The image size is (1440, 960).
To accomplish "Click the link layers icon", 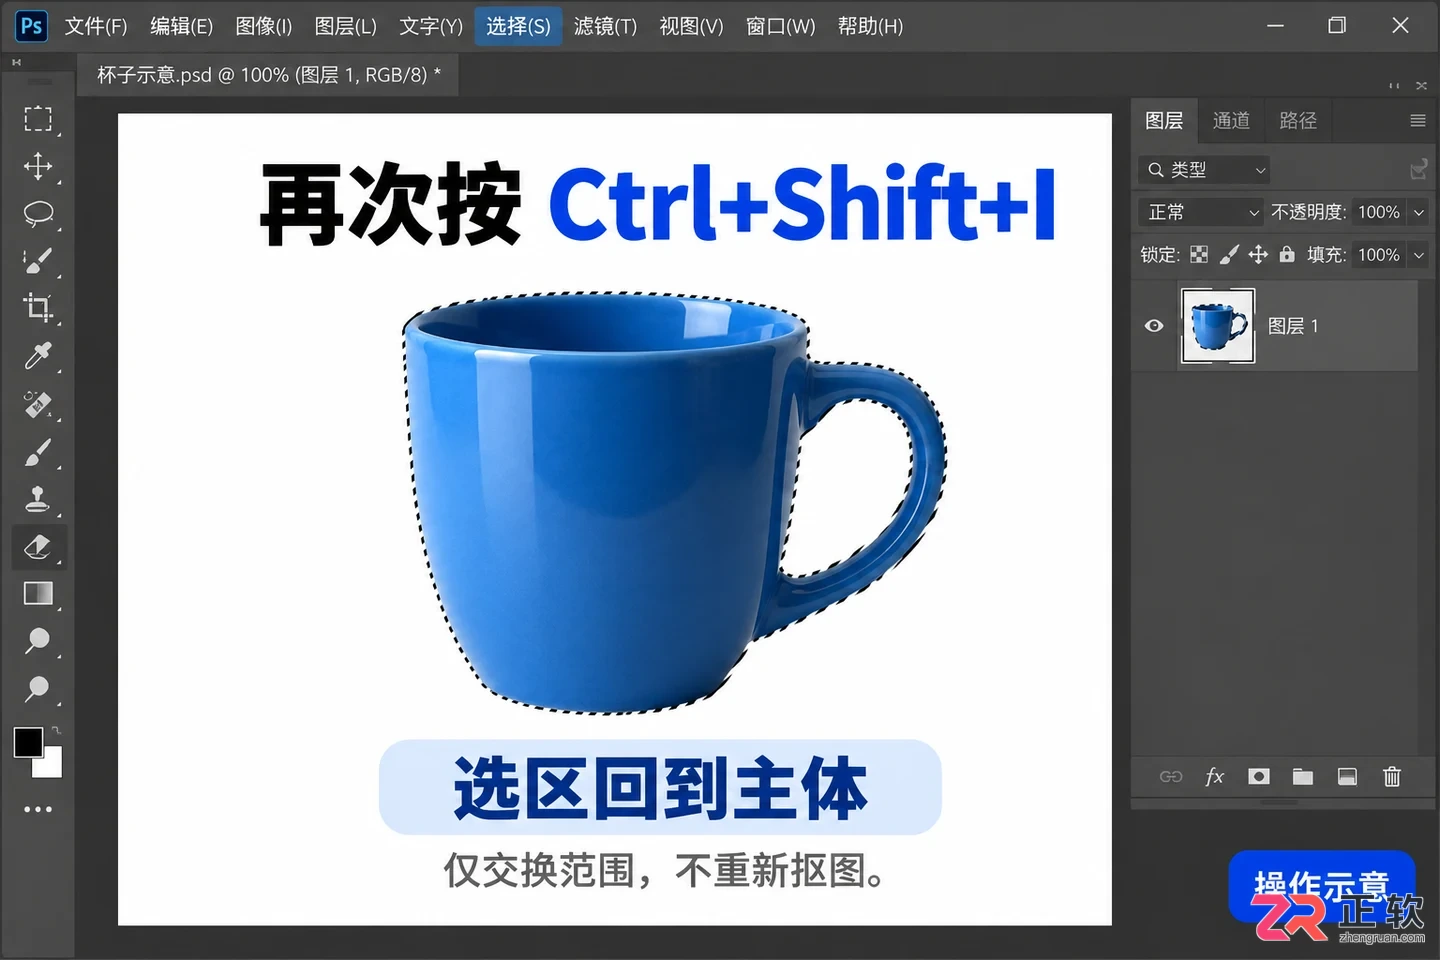I will coord(1170,777).
